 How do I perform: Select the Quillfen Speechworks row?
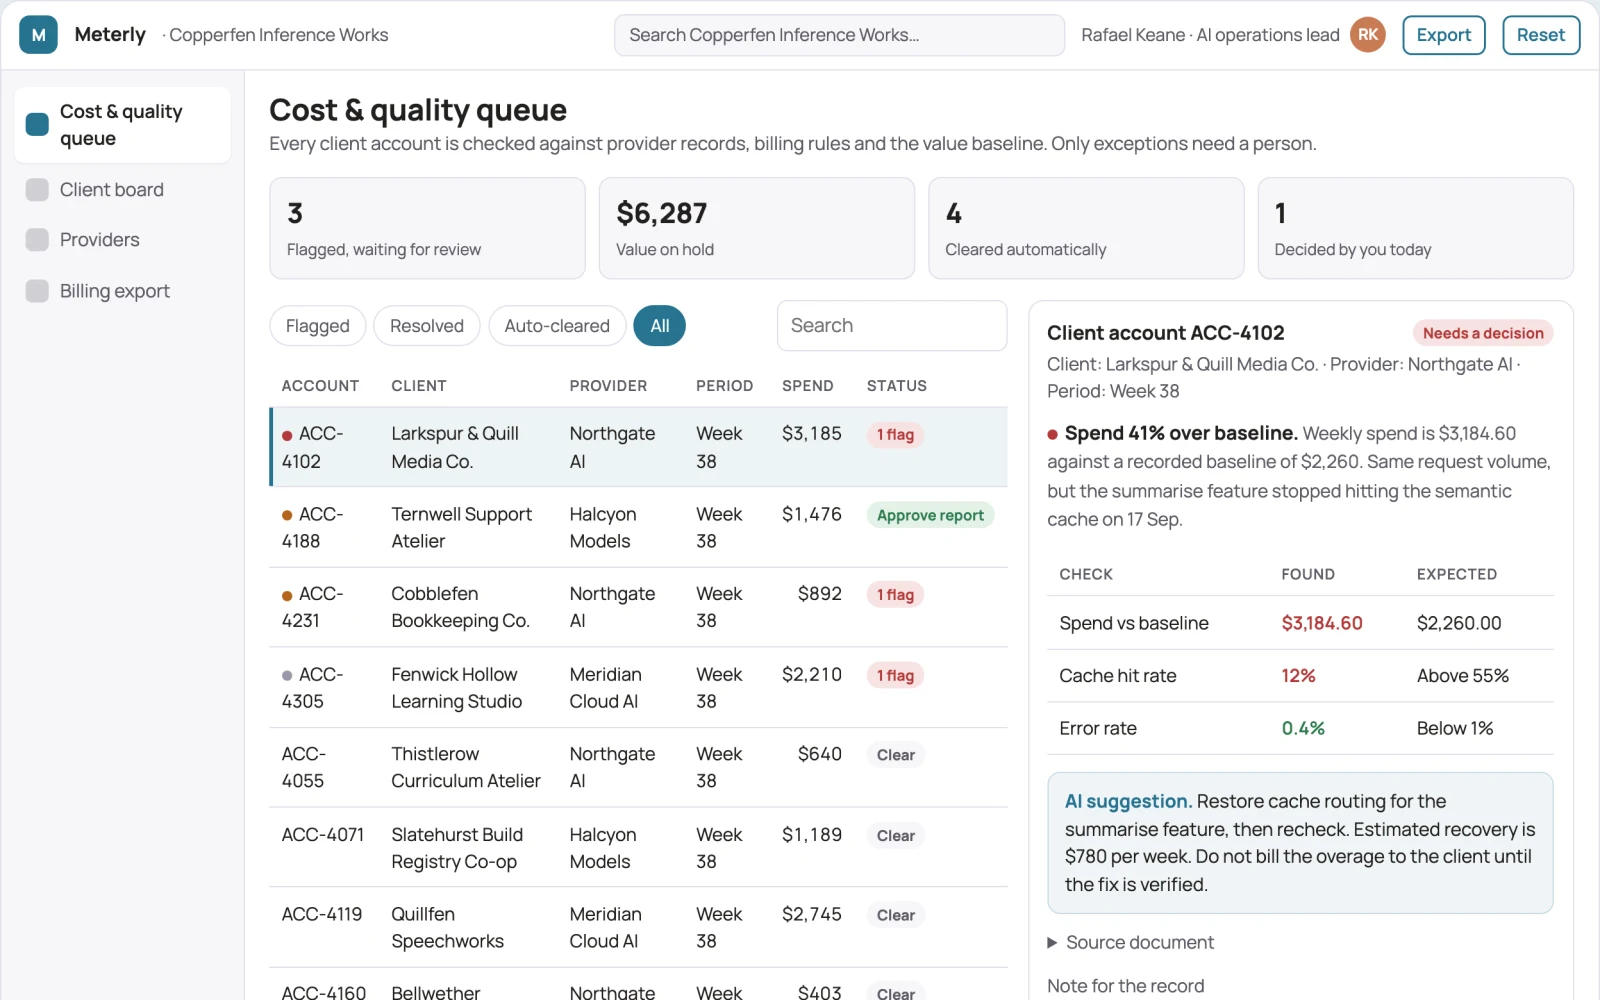coord(638,927)
